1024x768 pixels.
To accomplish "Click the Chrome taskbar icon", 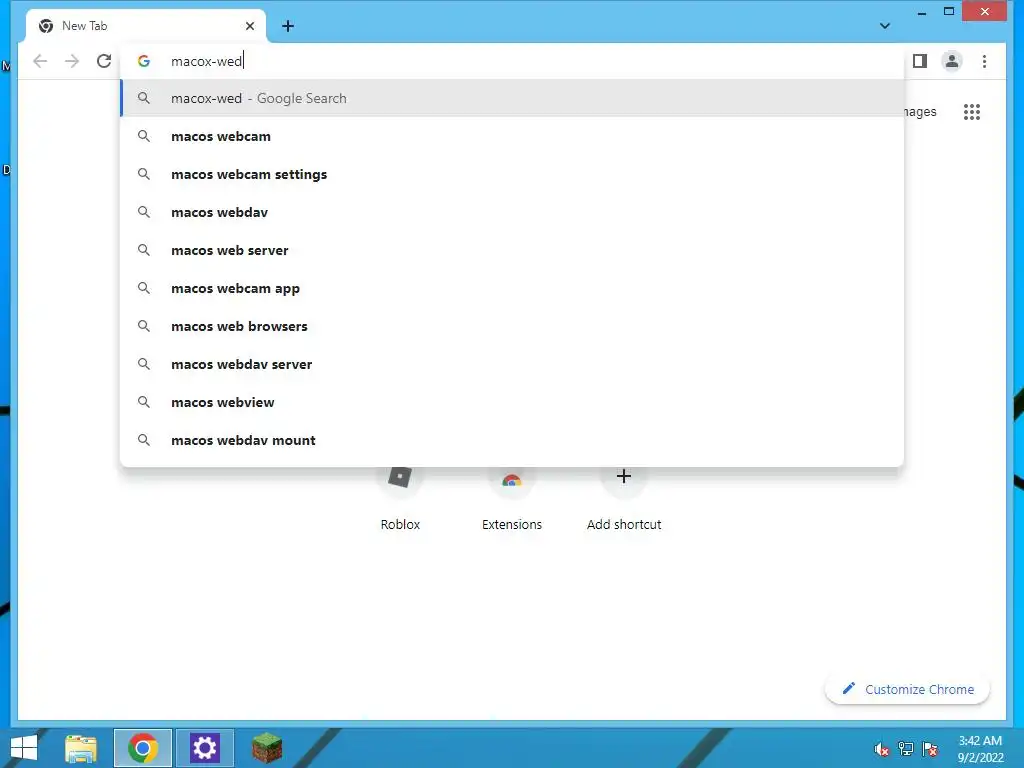I will 143,748.
